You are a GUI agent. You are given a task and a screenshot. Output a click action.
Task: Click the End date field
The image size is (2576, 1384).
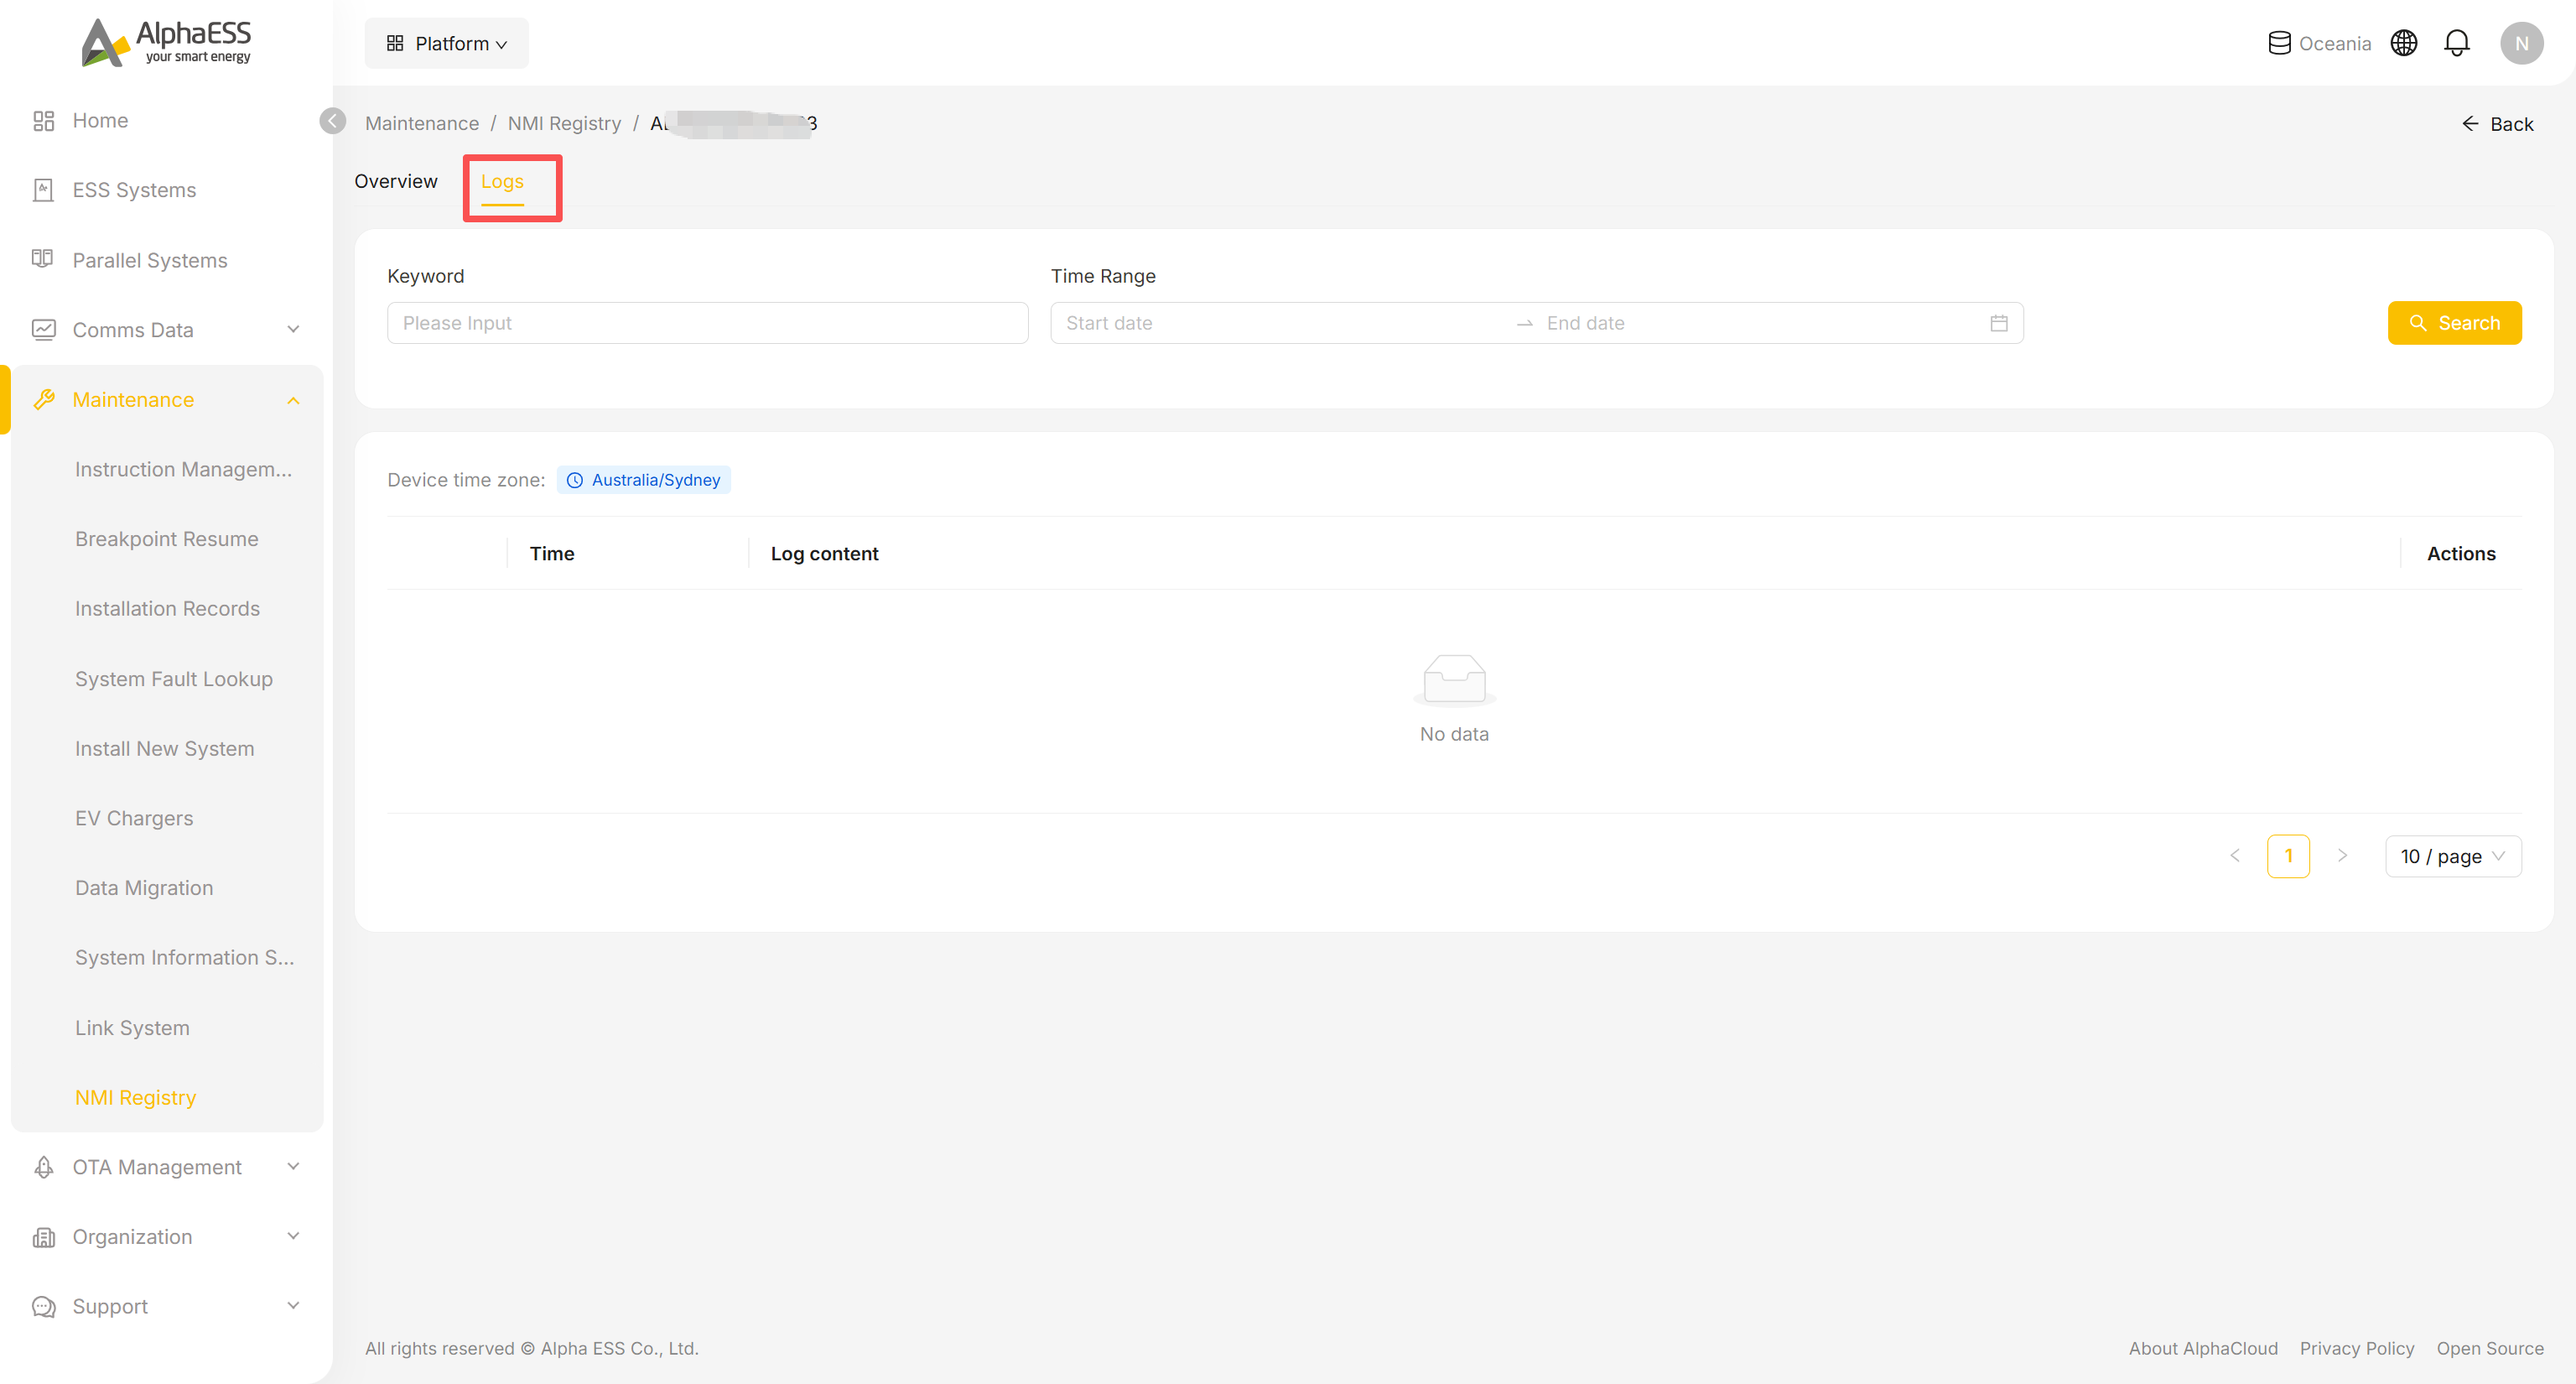1762,323
